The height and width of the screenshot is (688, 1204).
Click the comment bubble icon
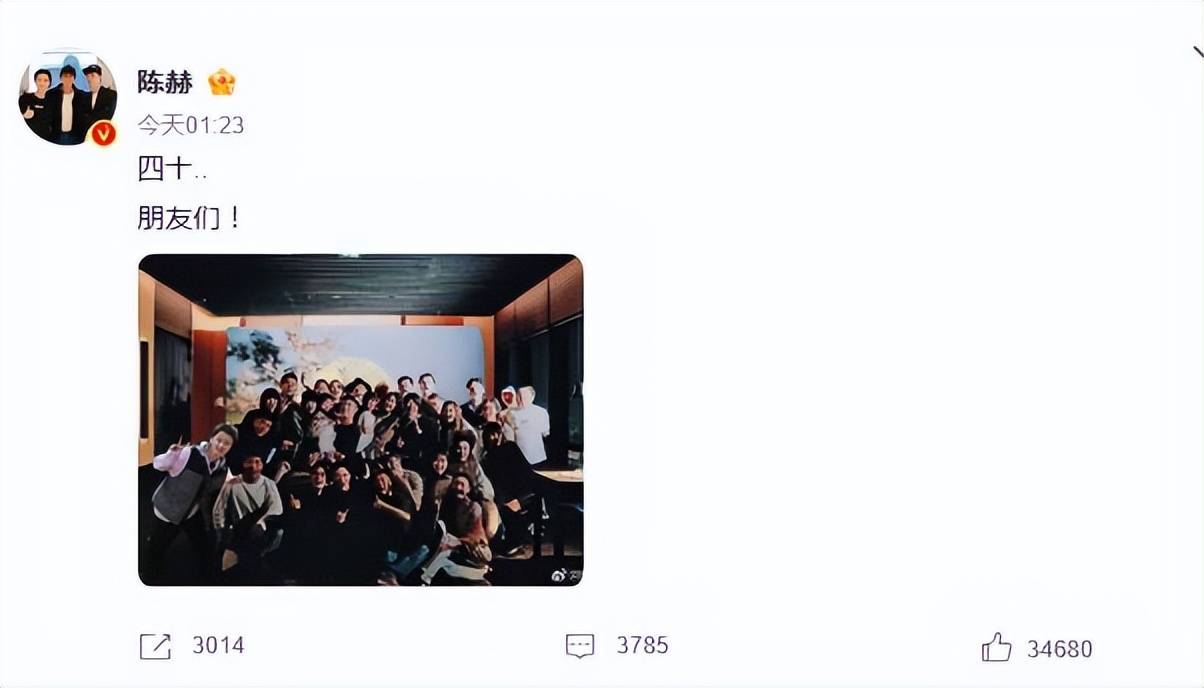click(x=580, y=646)
